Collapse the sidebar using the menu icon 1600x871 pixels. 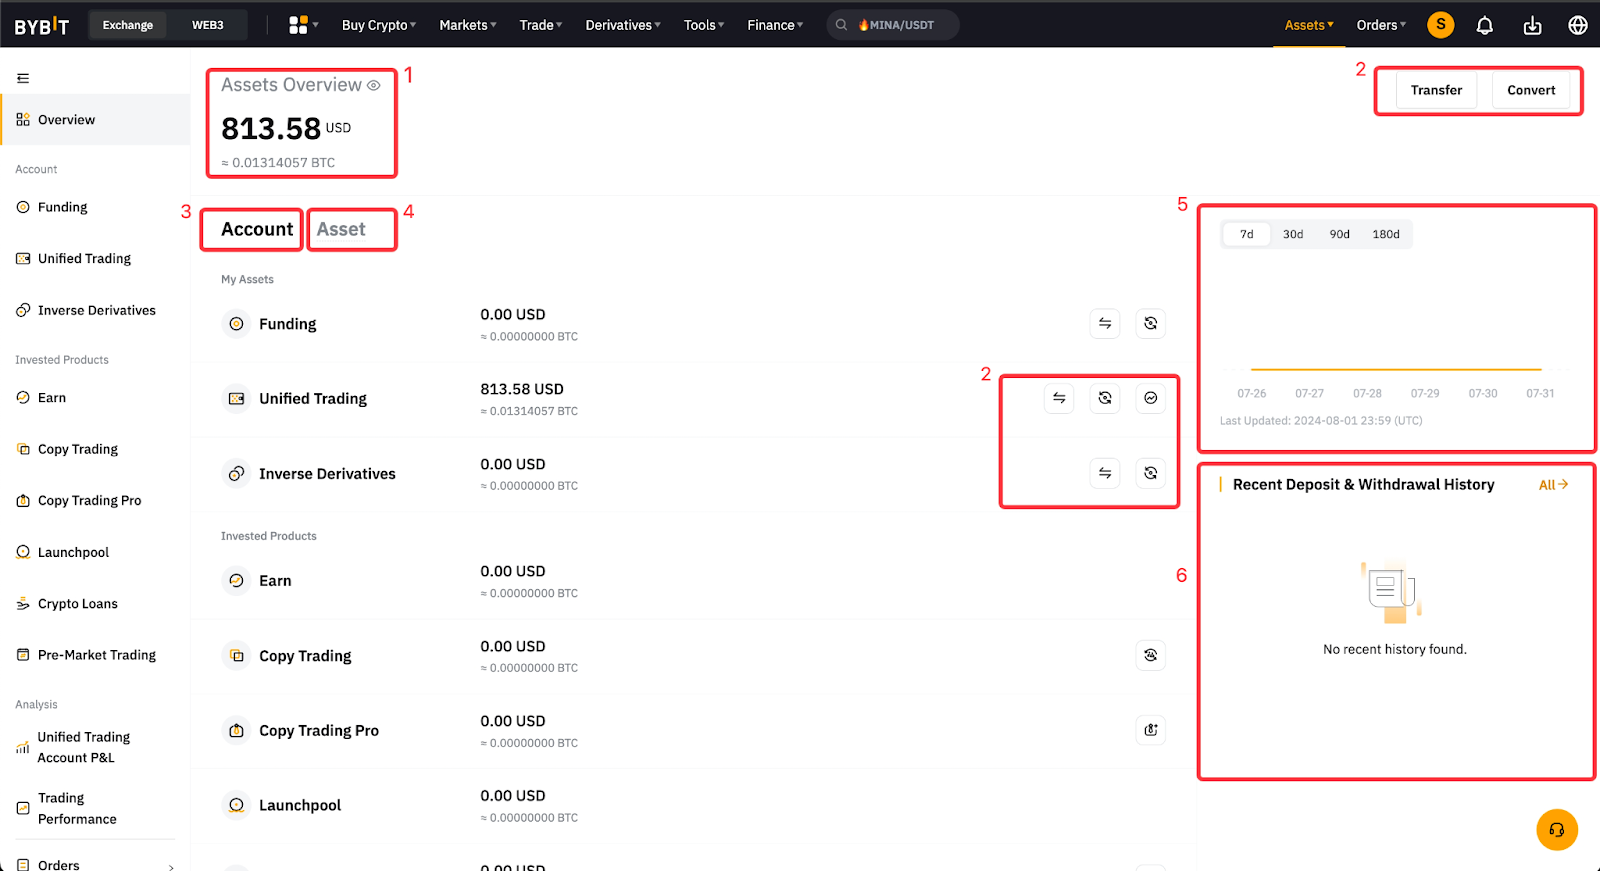tap(23, 78)
